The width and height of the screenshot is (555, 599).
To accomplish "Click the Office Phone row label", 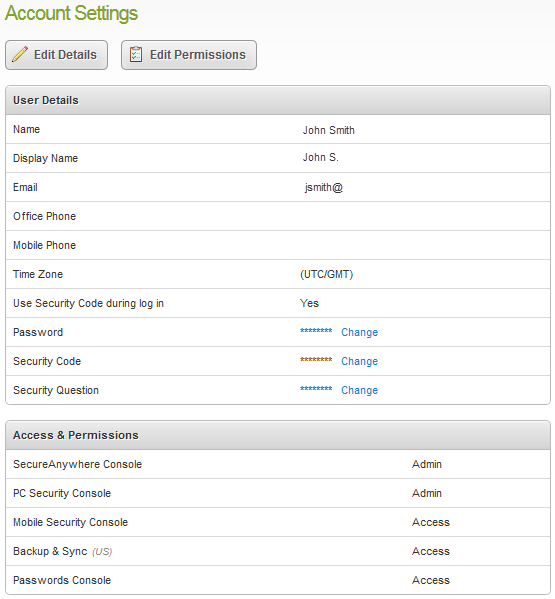I will [x=44, y=216].
